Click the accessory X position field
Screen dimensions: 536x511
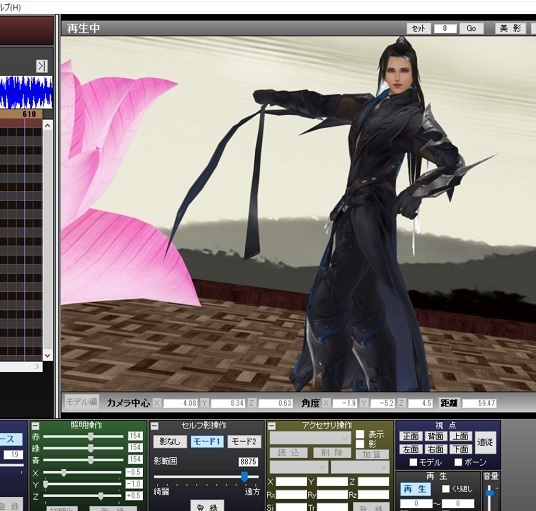(x=291, y=482)
